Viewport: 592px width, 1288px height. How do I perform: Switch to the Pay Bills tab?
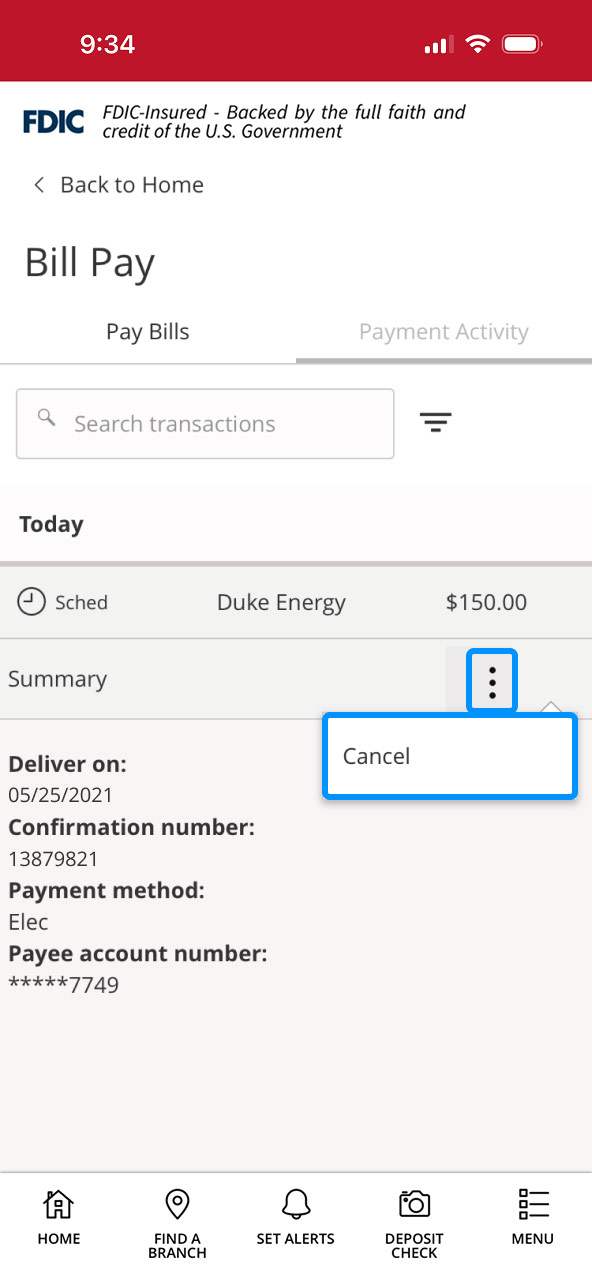coord(147,331)
